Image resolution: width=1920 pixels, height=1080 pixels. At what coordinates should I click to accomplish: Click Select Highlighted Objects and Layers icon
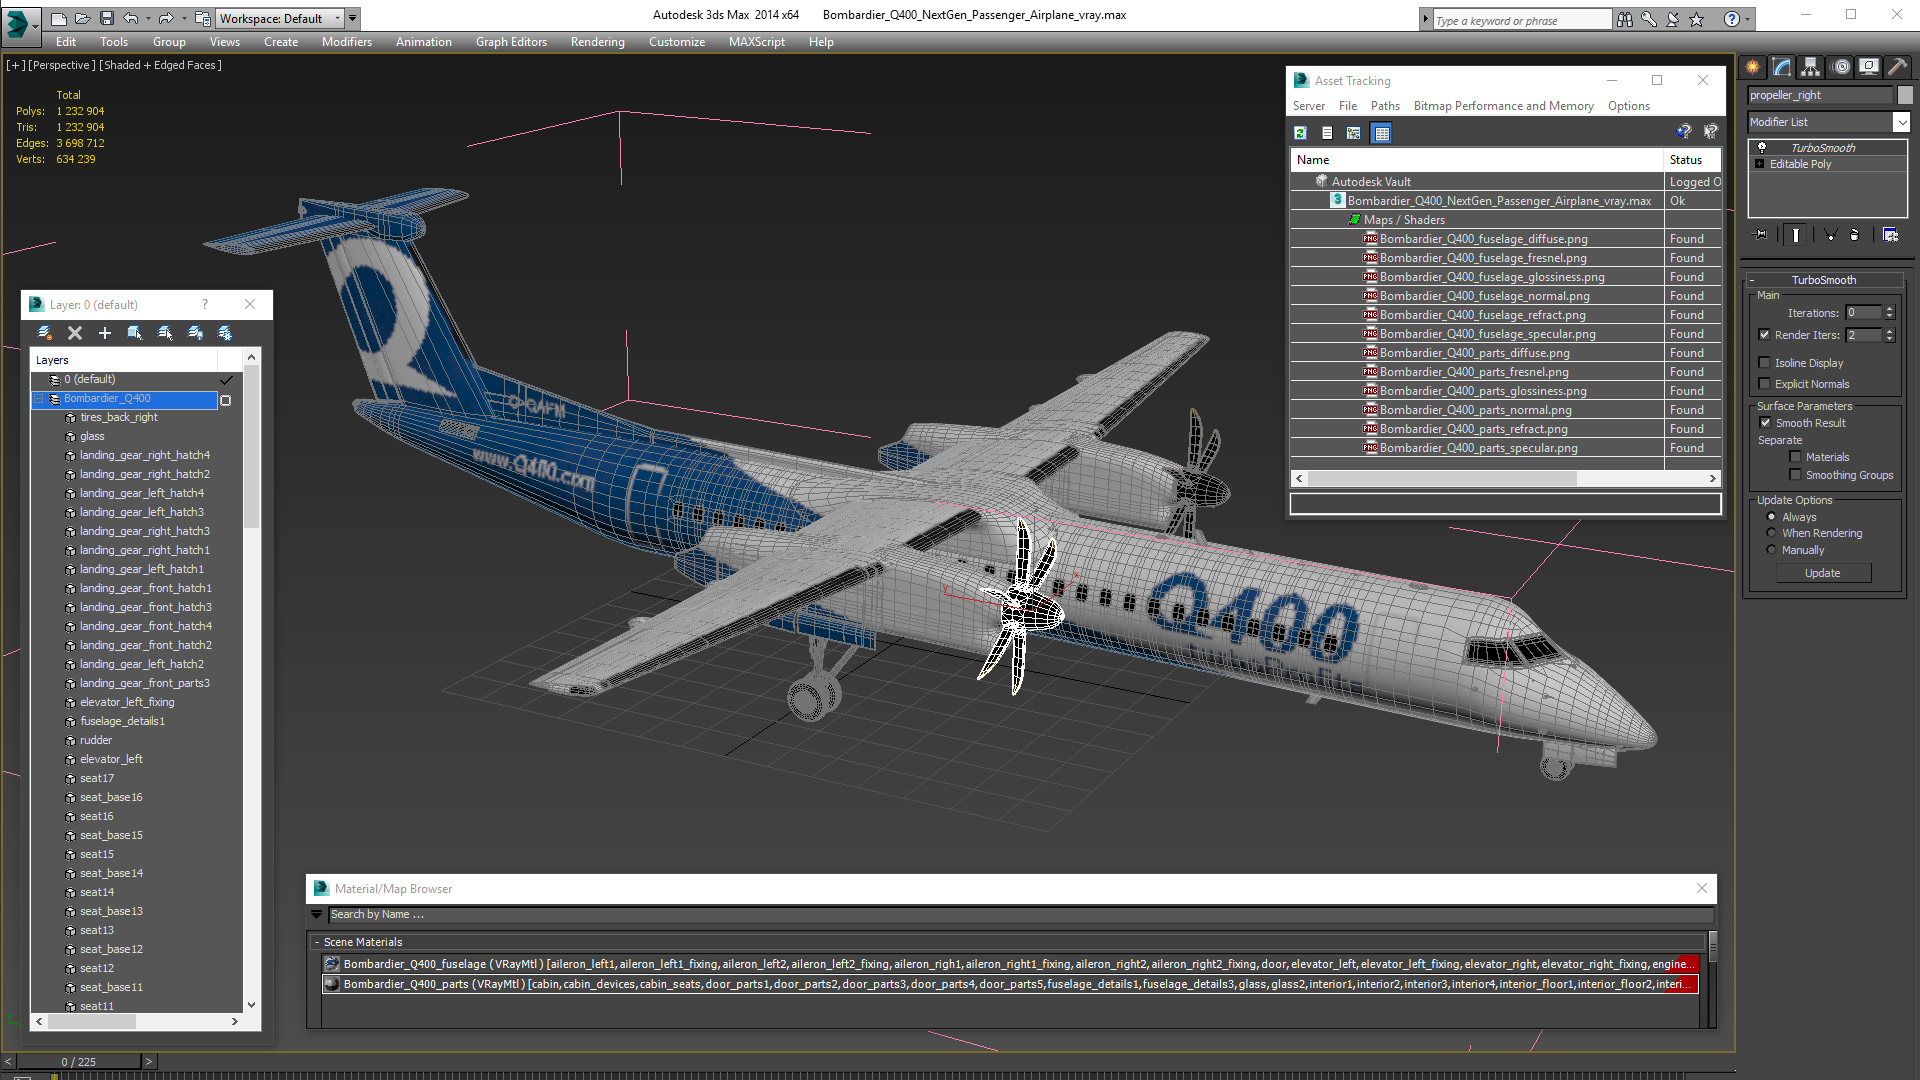(134, 333)
